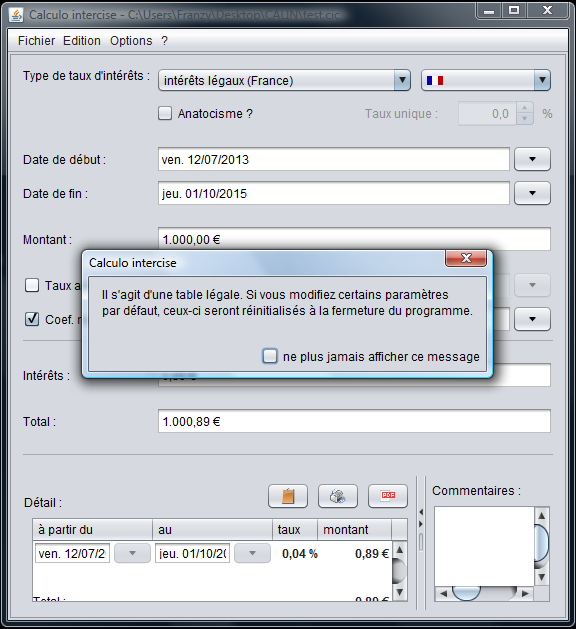The image size is (576, 629).
Task: Uncheck the Coef. checkbox
Action: coord(32,319)
